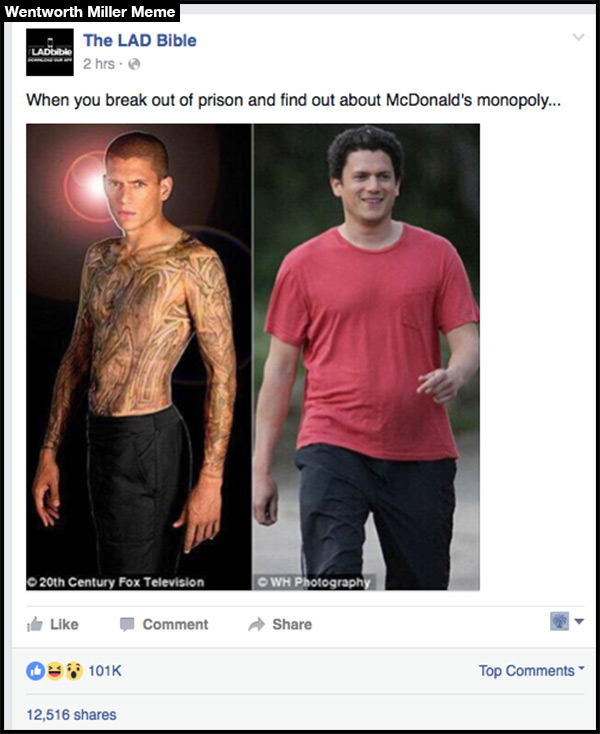Open the tattooed man photo on left
The image size is (600, 734).
[x=139, y=357]
